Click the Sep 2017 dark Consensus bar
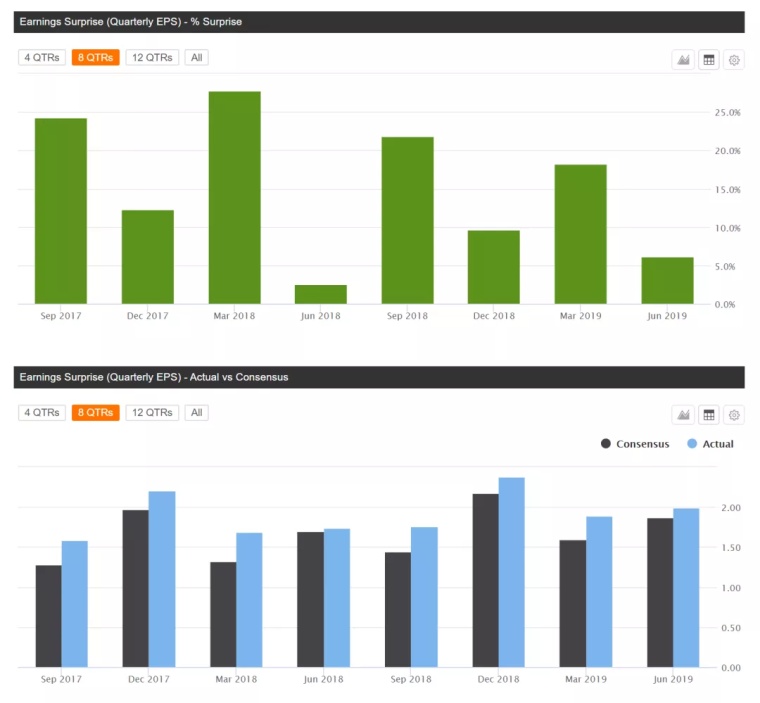 [x=48, y=616]
